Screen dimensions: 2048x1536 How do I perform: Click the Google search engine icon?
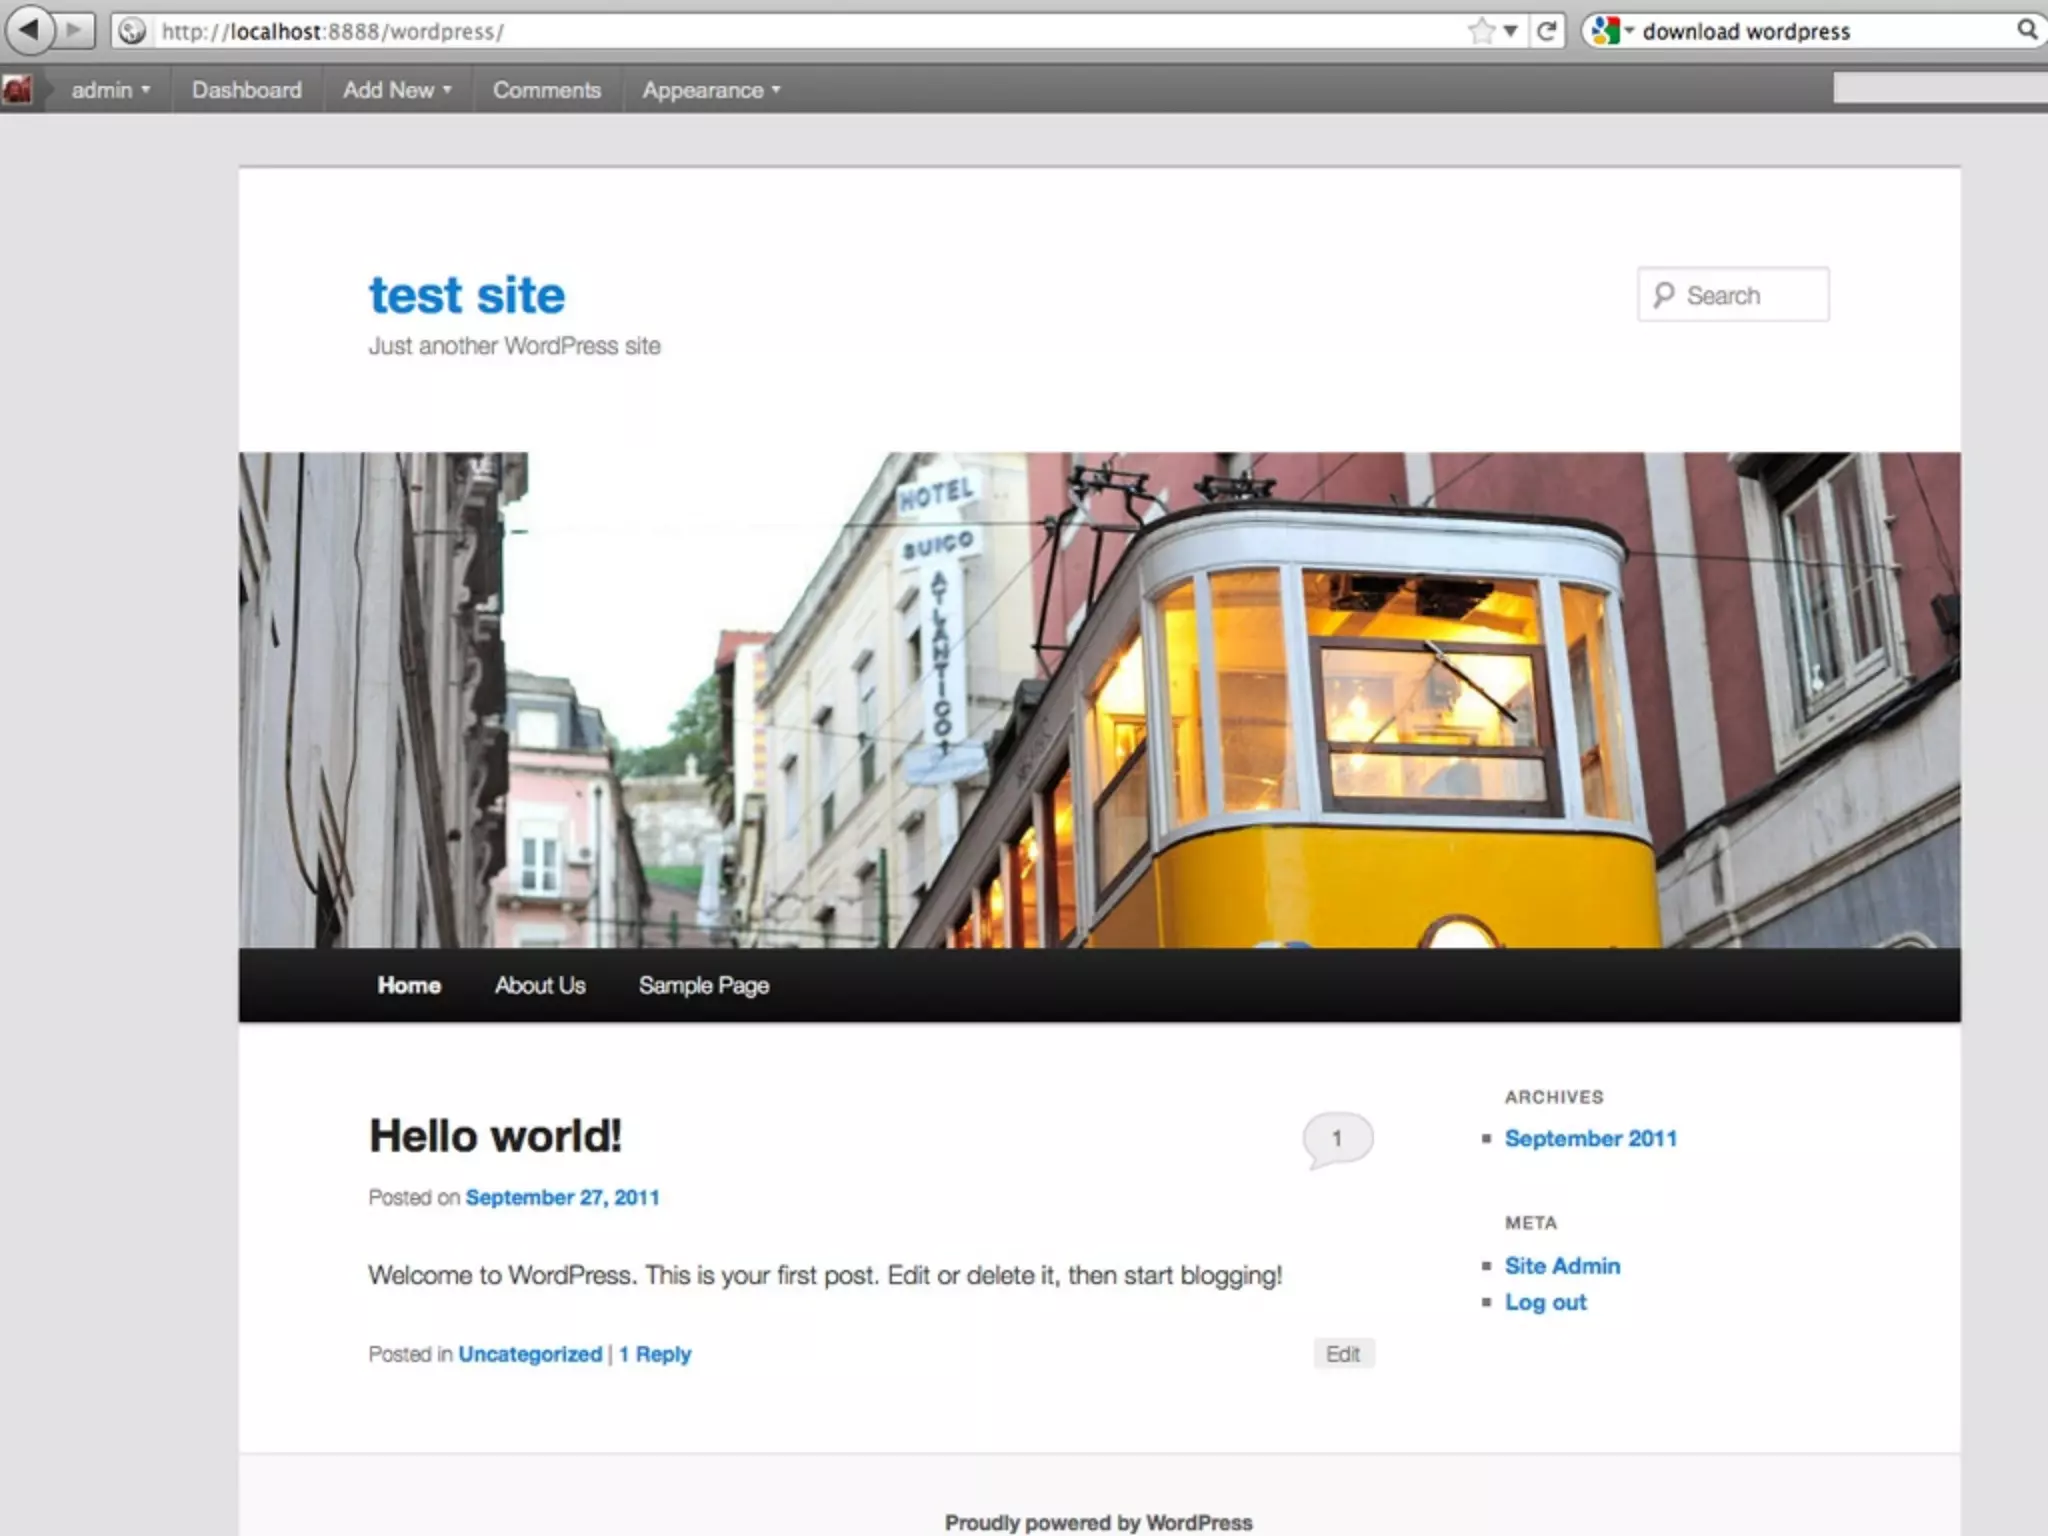(1604, 31)
